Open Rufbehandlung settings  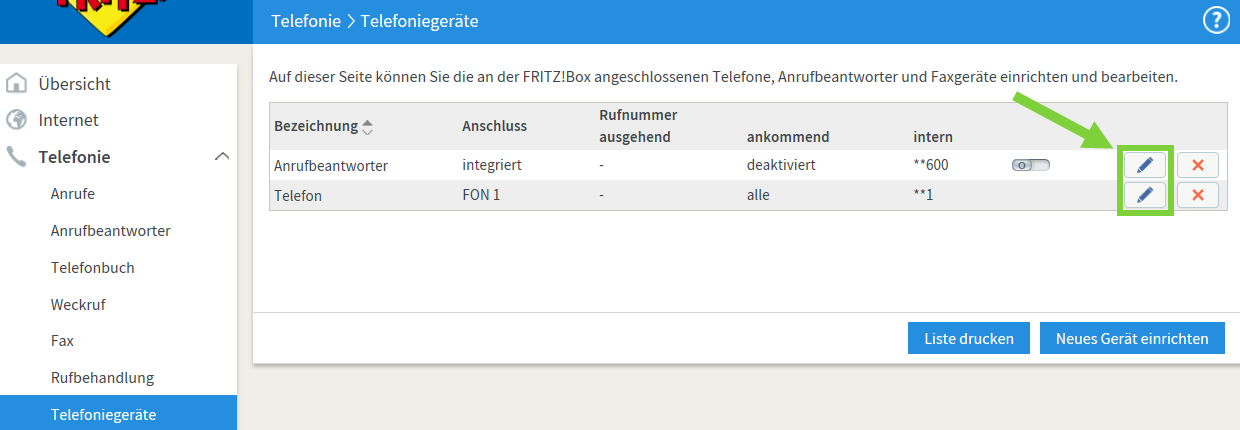tap(102, 378)
